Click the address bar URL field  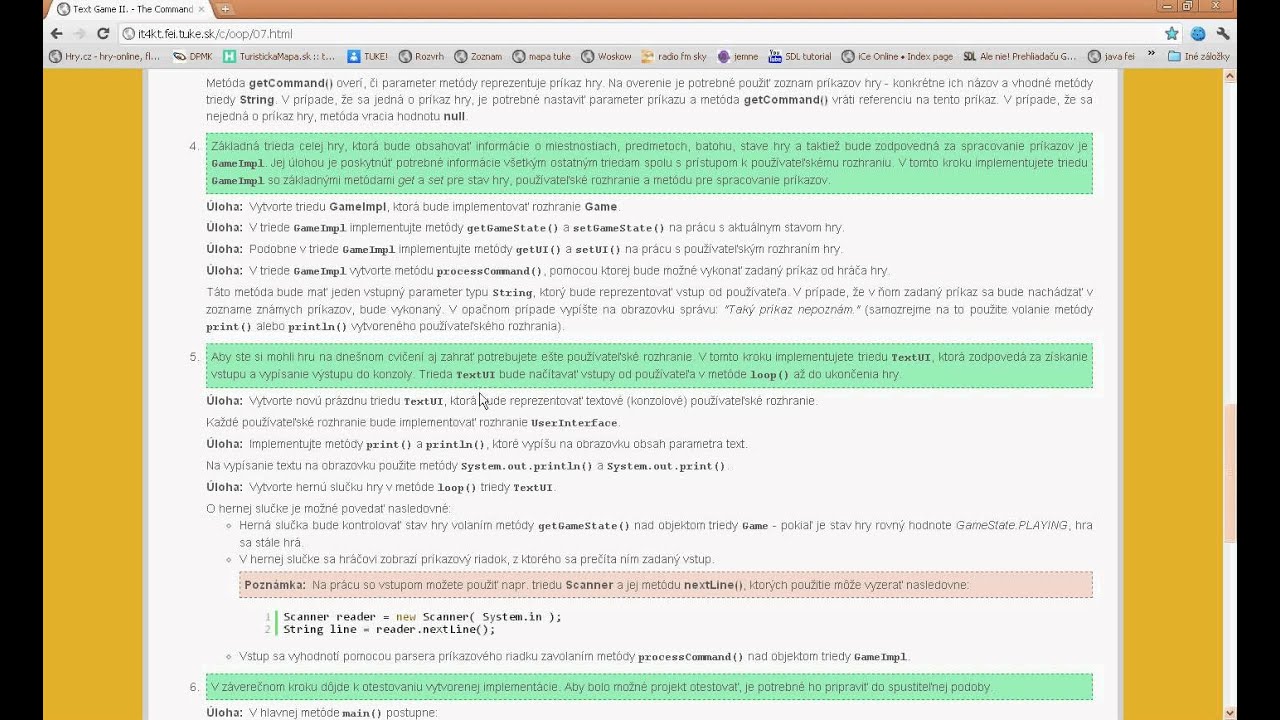point(640,33)
